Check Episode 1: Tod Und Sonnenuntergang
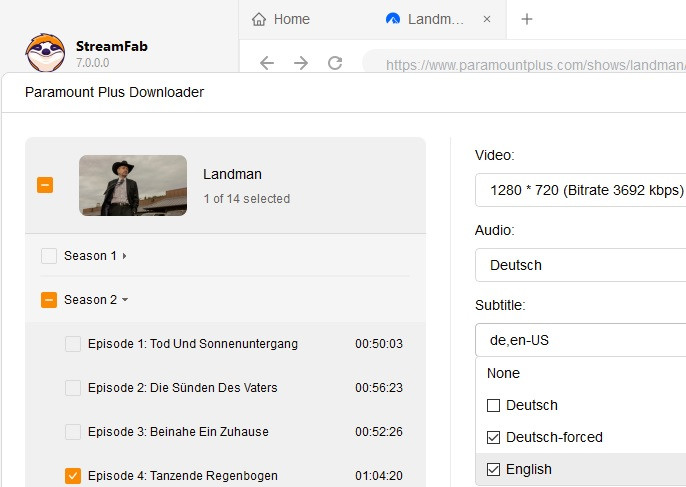 (73, 344)
